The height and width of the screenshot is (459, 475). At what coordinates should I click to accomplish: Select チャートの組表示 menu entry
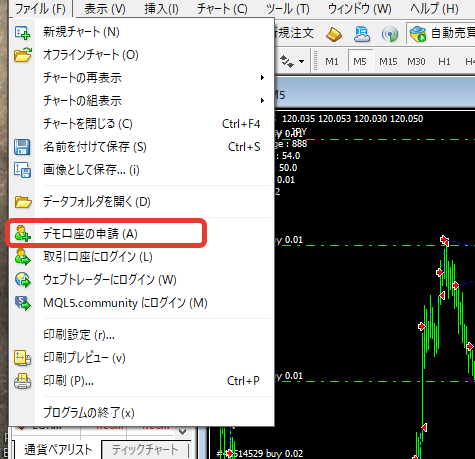(x=141, y=100)
